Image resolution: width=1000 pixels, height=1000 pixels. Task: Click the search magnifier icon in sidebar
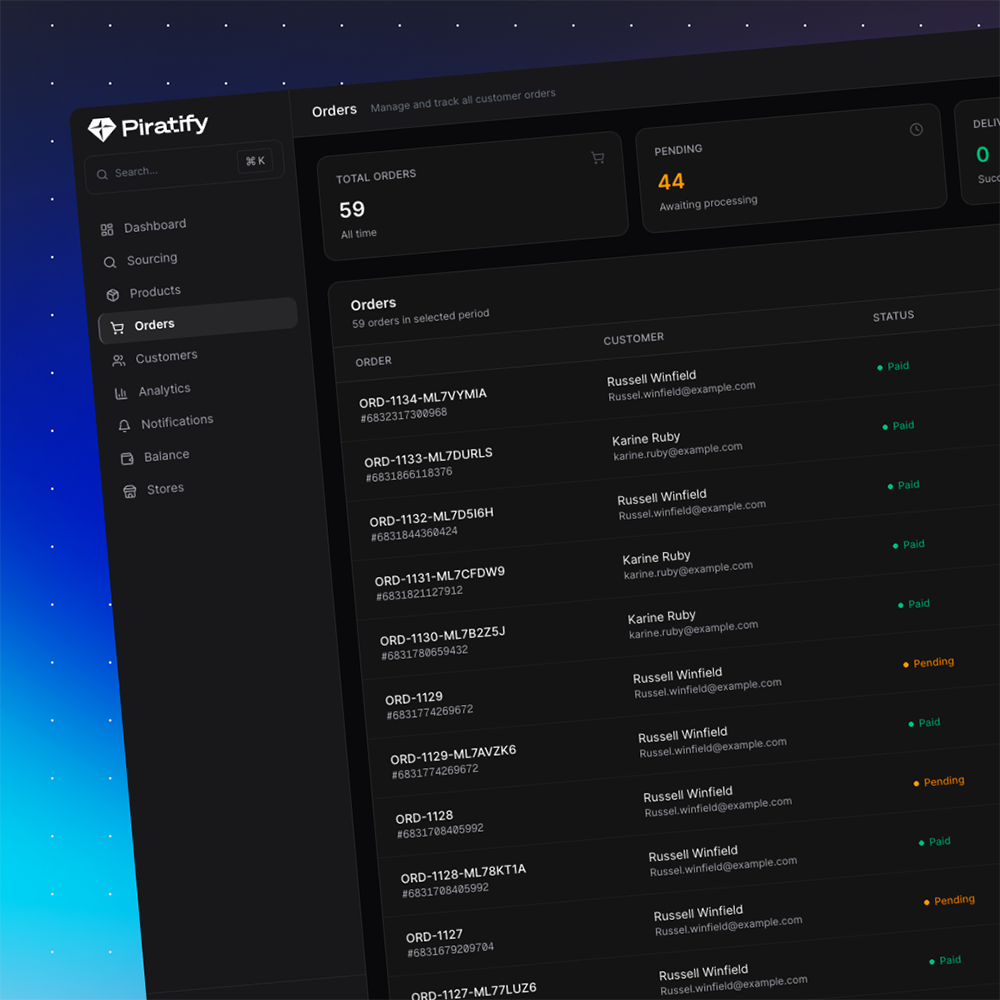(x=102, y=175)
